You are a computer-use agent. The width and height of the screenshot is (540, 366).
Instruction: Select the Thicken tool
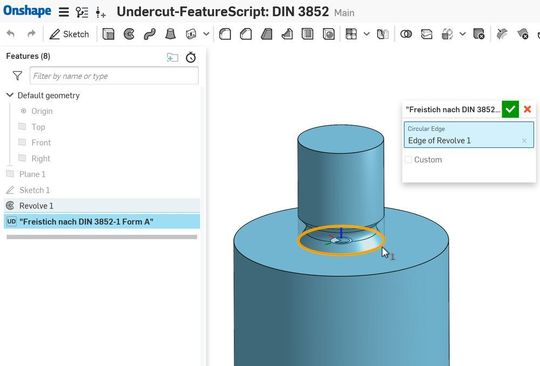(191, 34)
